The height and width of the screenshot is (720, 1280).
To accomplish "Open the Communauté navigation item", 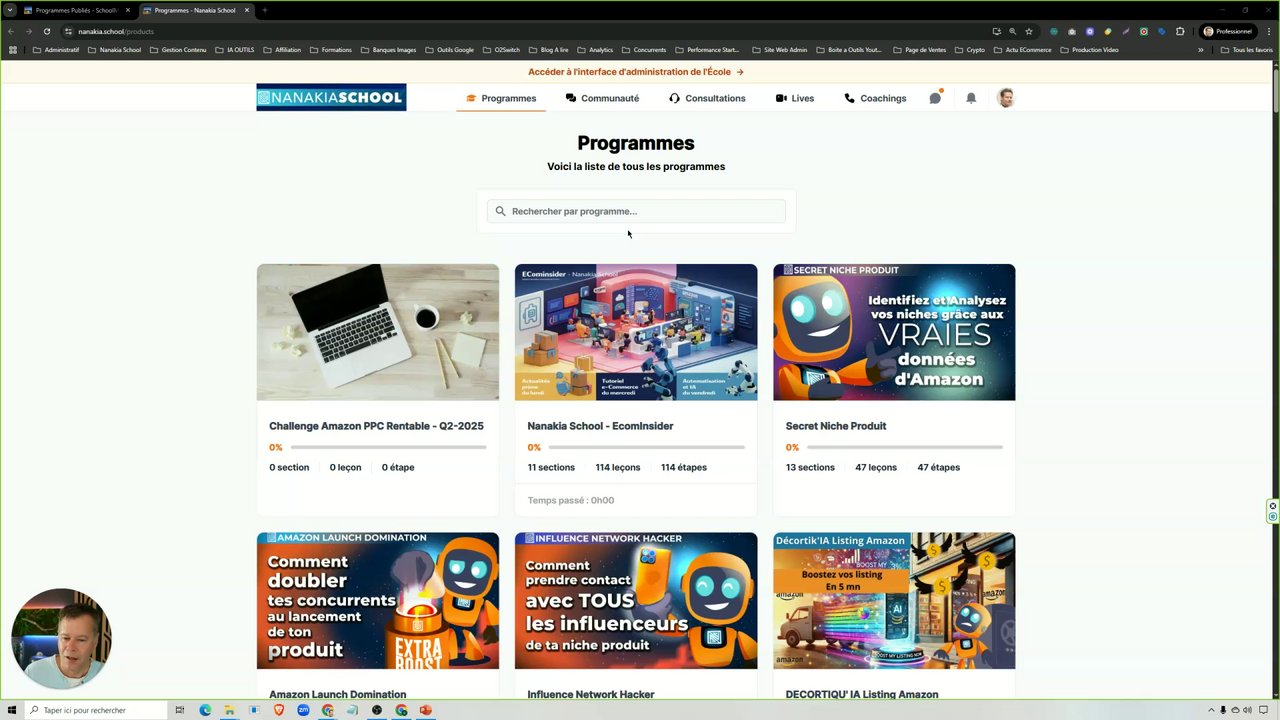I will pyautogui.click(x=602, y=98).
